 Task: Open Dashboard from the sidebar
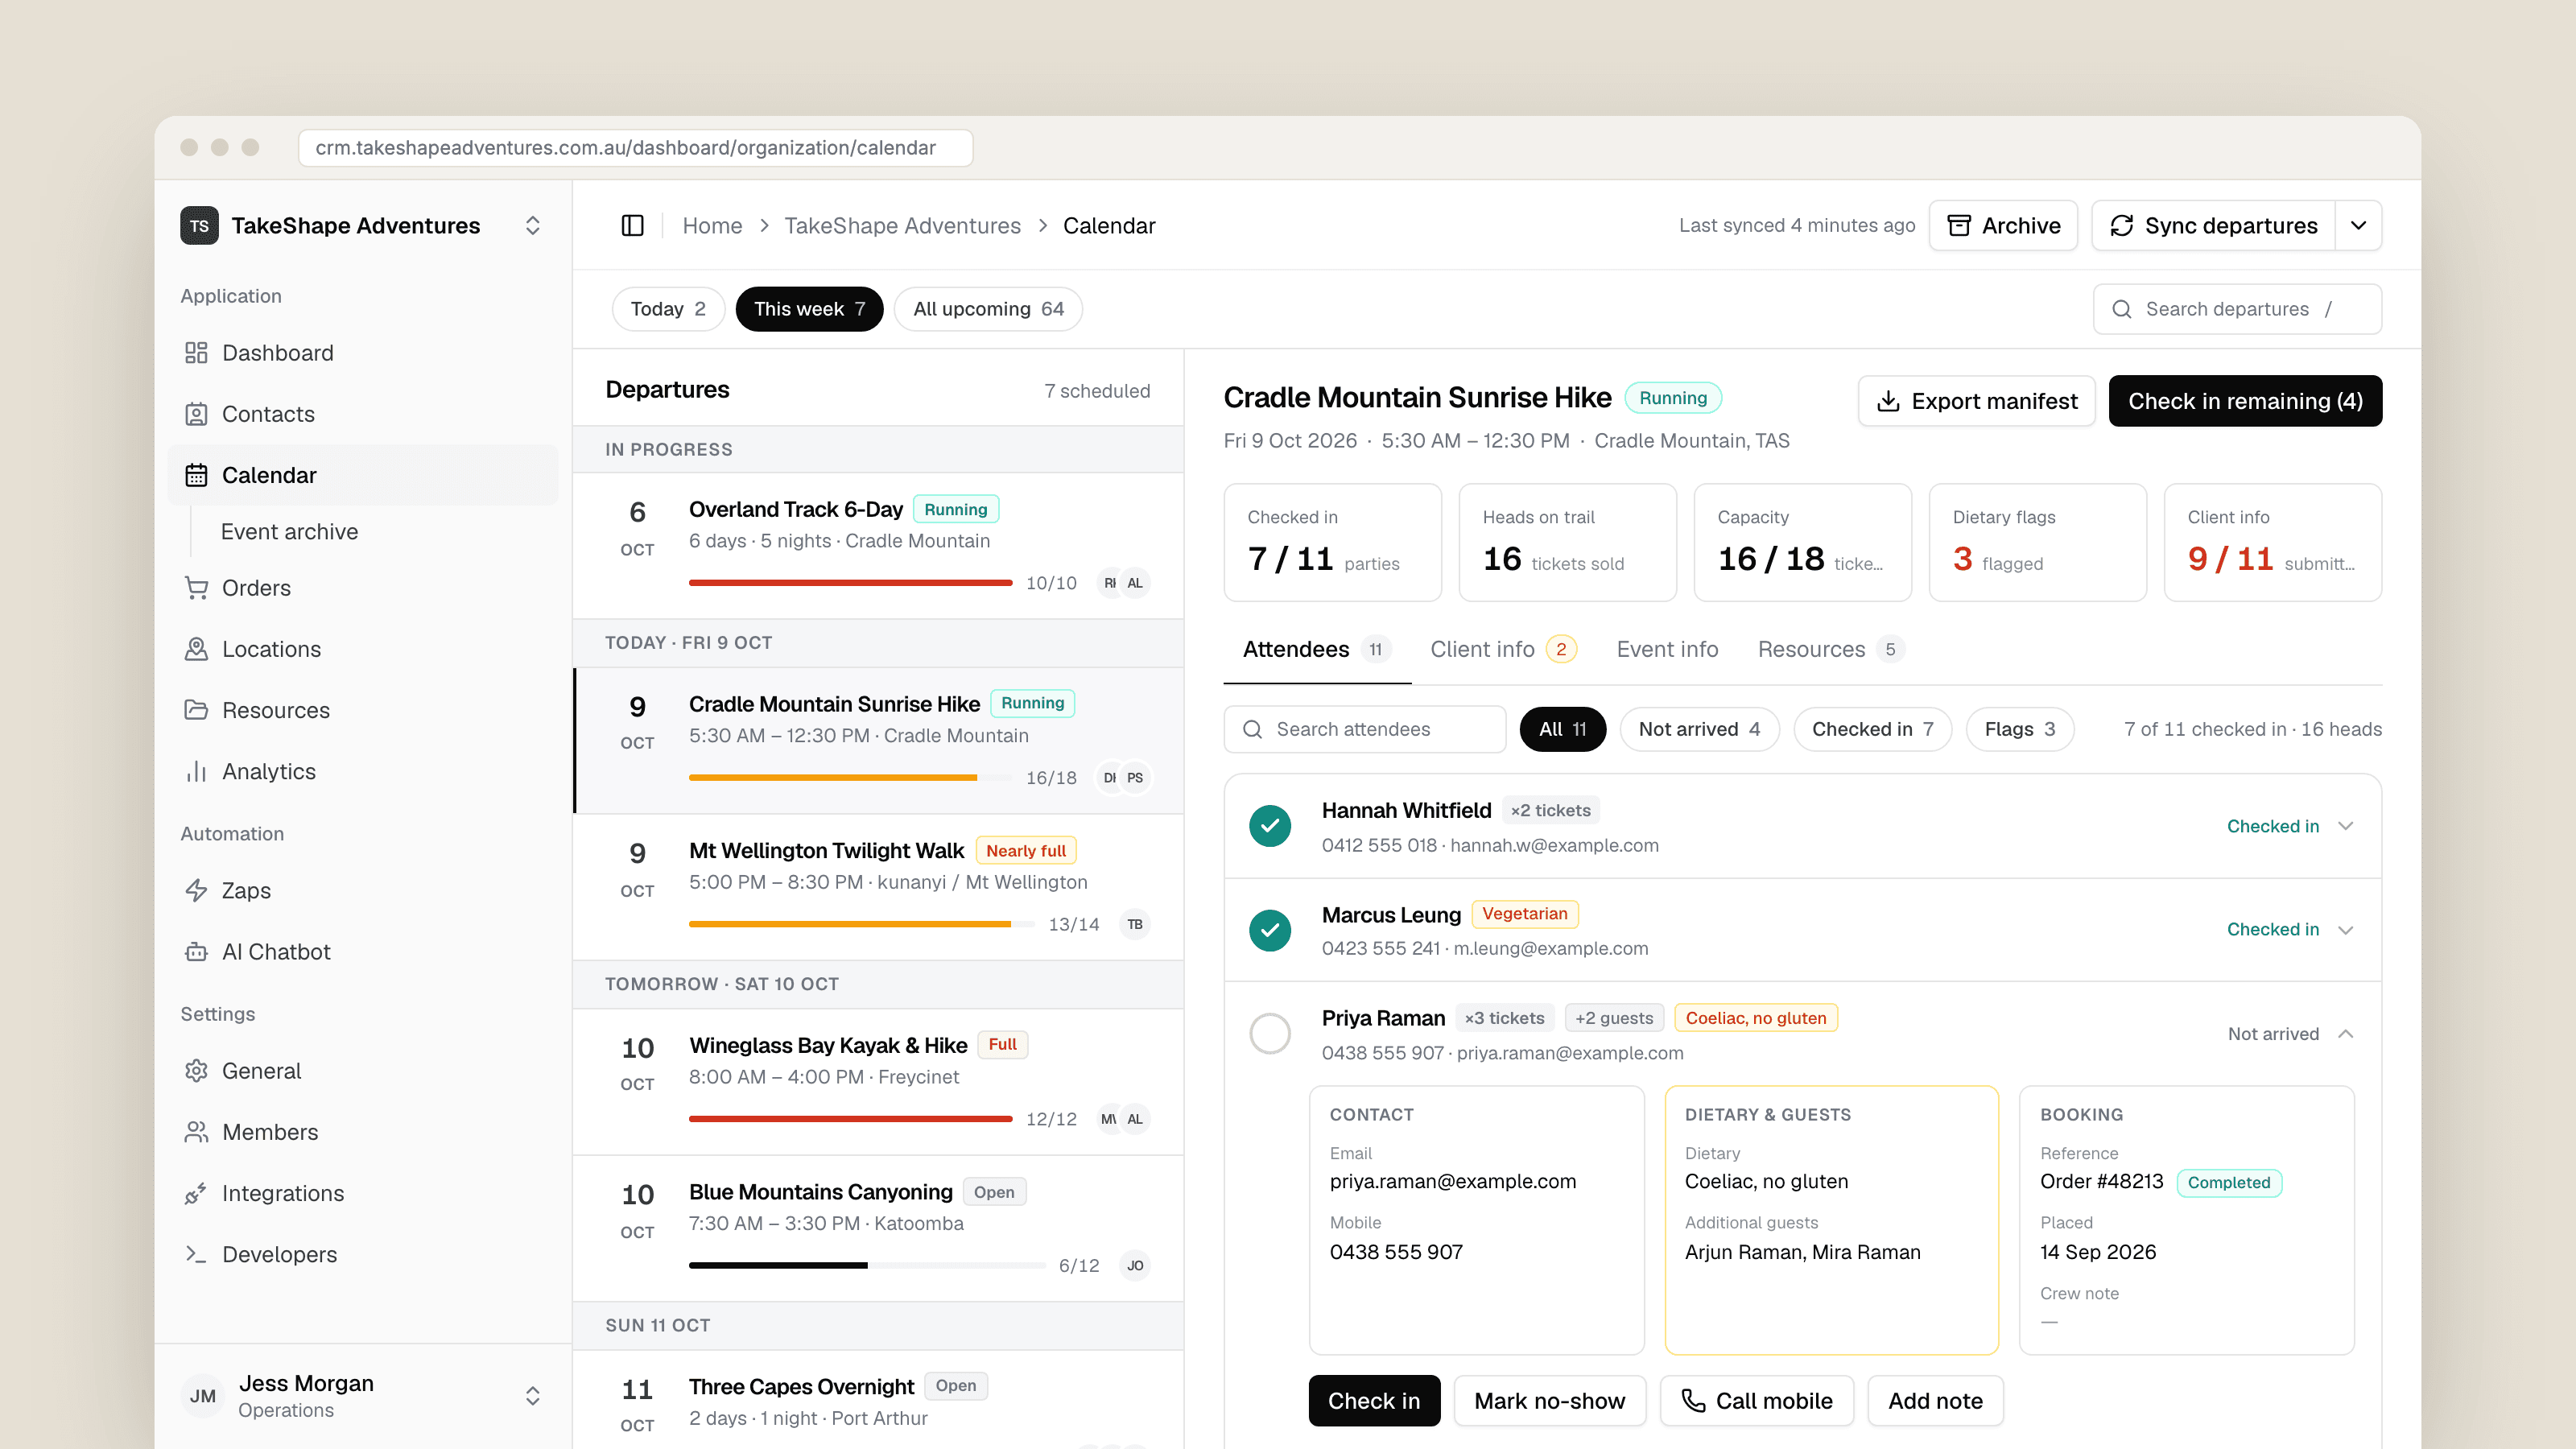click(362, 353)
